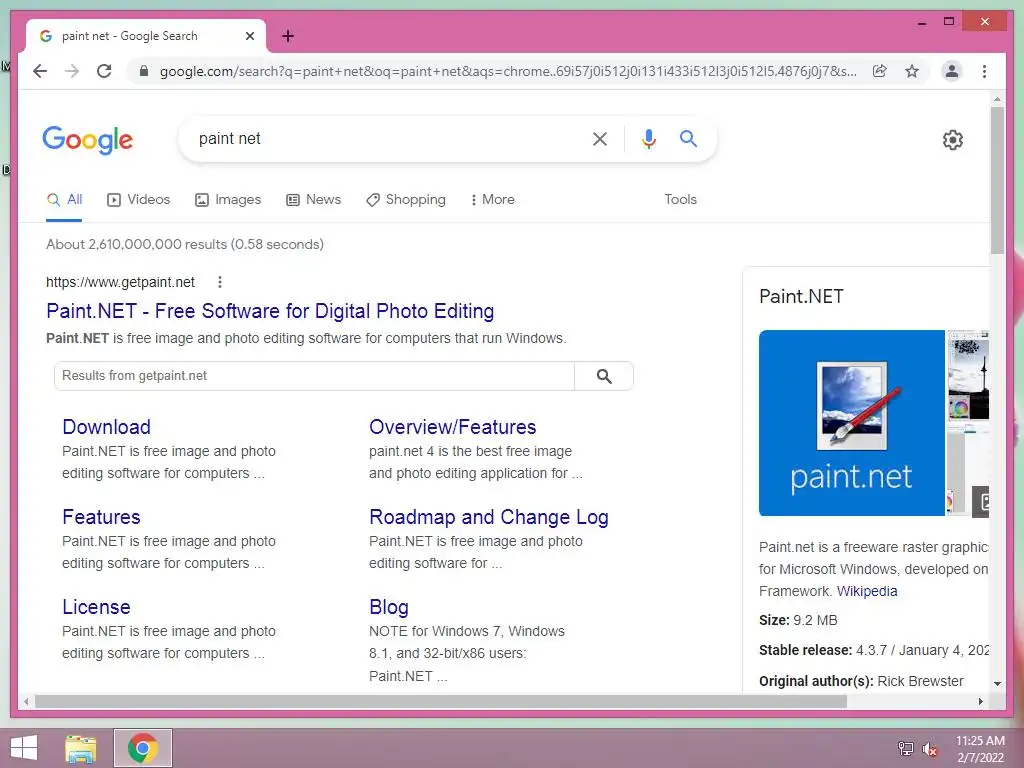1024x768 pixels.
Task: Click the https://www.getpaint.net URL text
Action: tap(120, 282)
